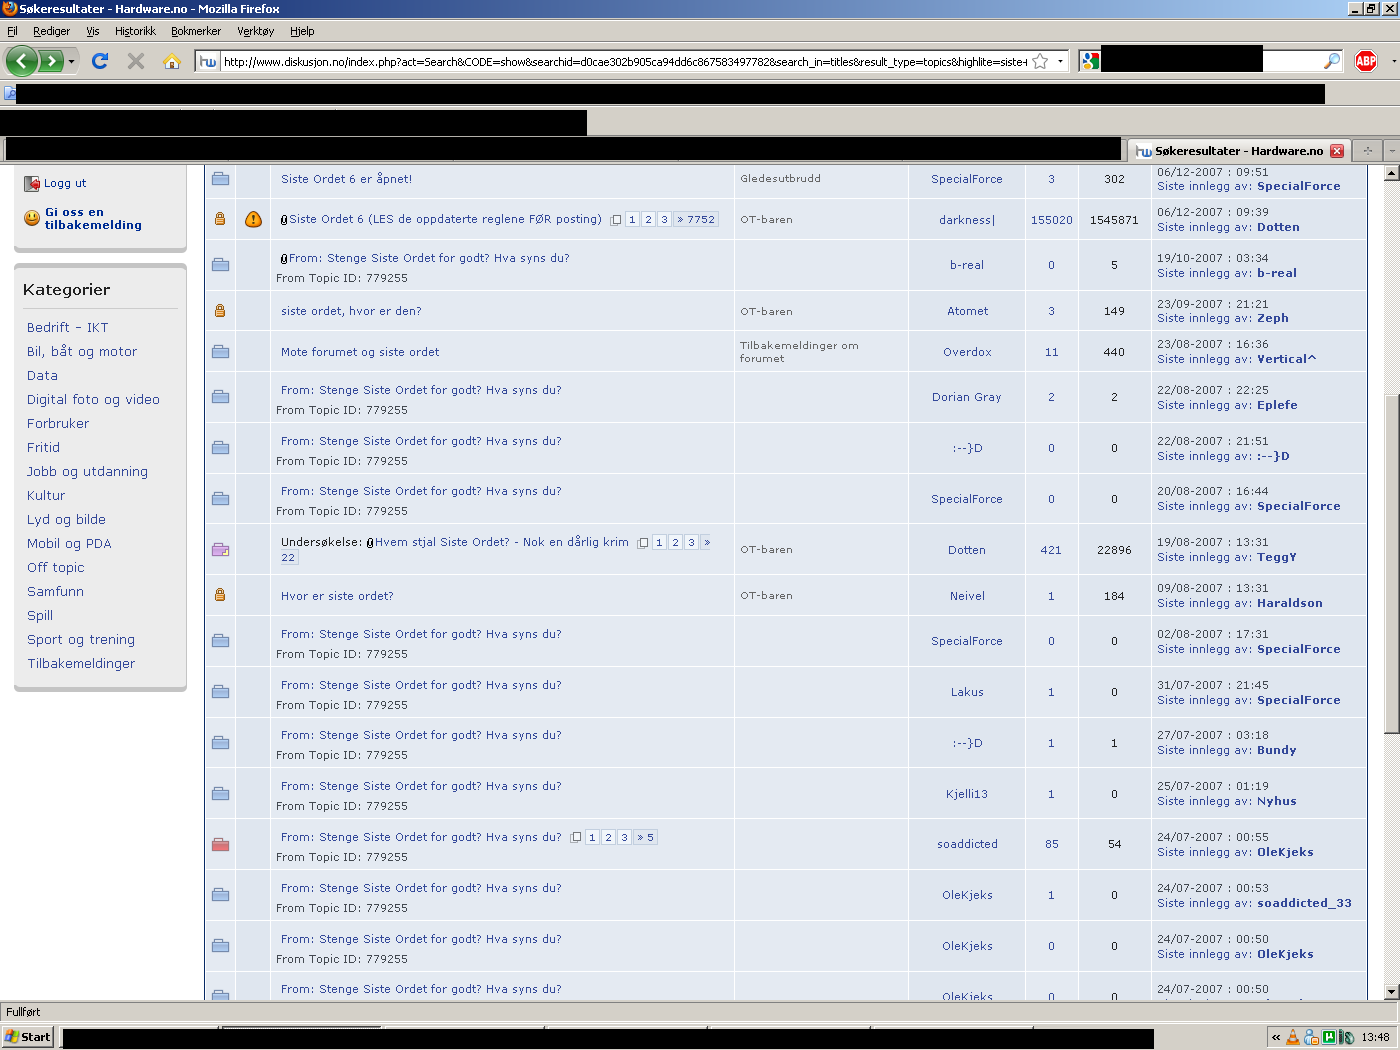Click the page scrollbar up arrow
Screen dimensions: 1400x1050
tap(1391, 173)
